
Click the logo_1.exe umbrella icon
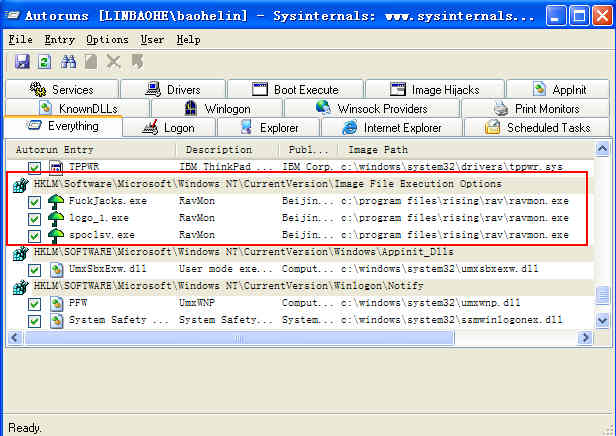point(56,219)
